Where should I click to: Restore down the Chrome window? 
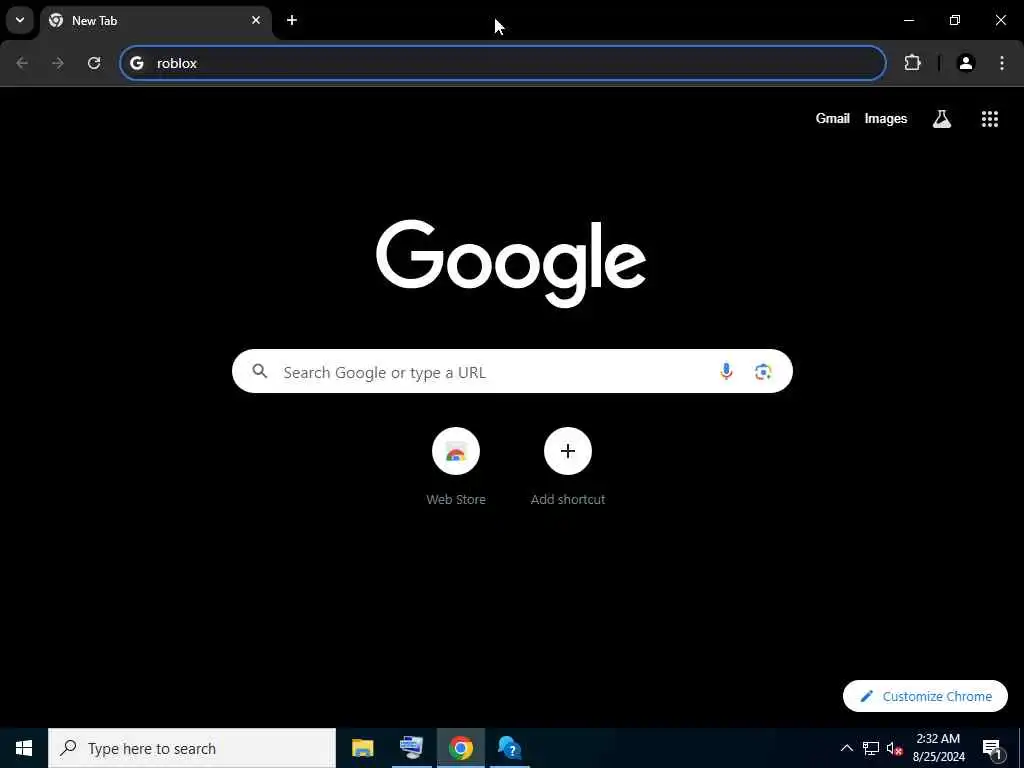click(x=955, y=20)
